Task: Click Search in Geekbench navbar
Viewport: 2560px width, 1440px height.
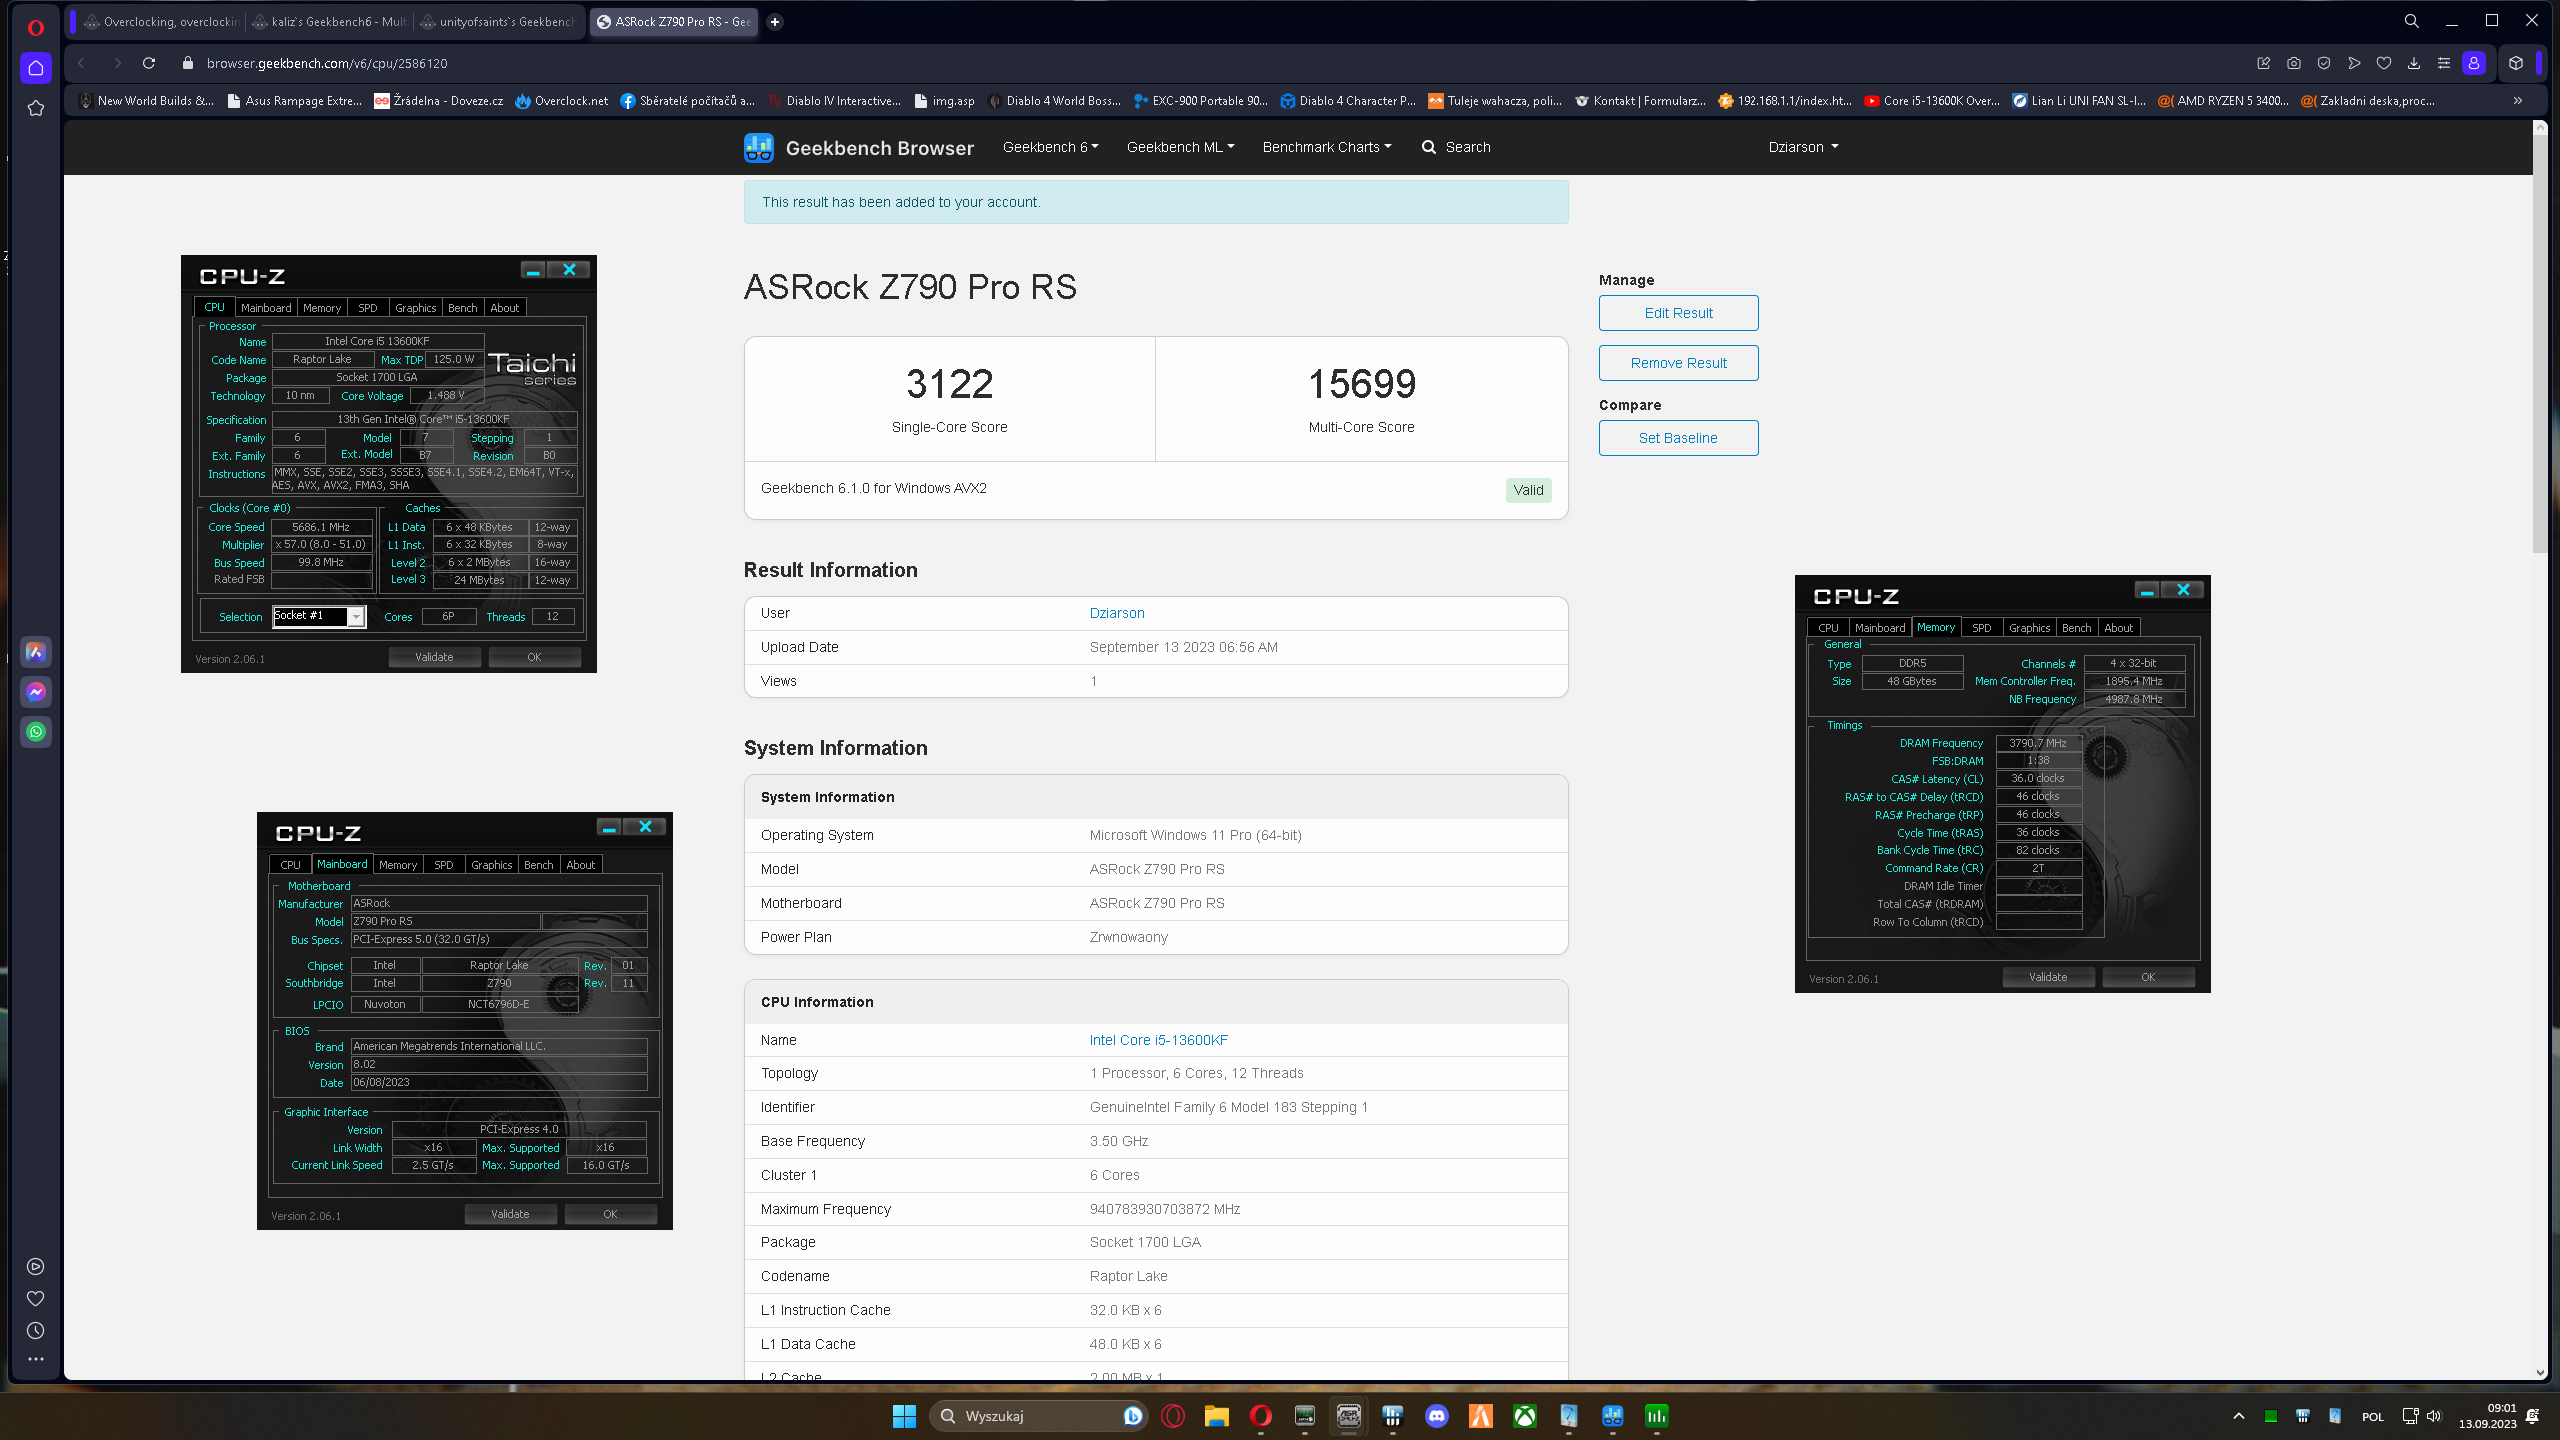Action: pos(1456,147)
